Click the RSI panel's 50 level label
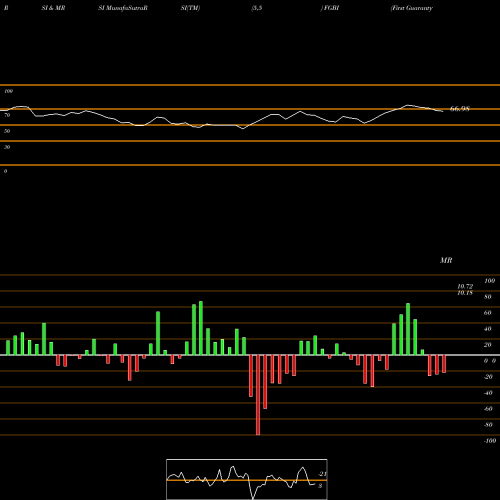 pos(7,131)
